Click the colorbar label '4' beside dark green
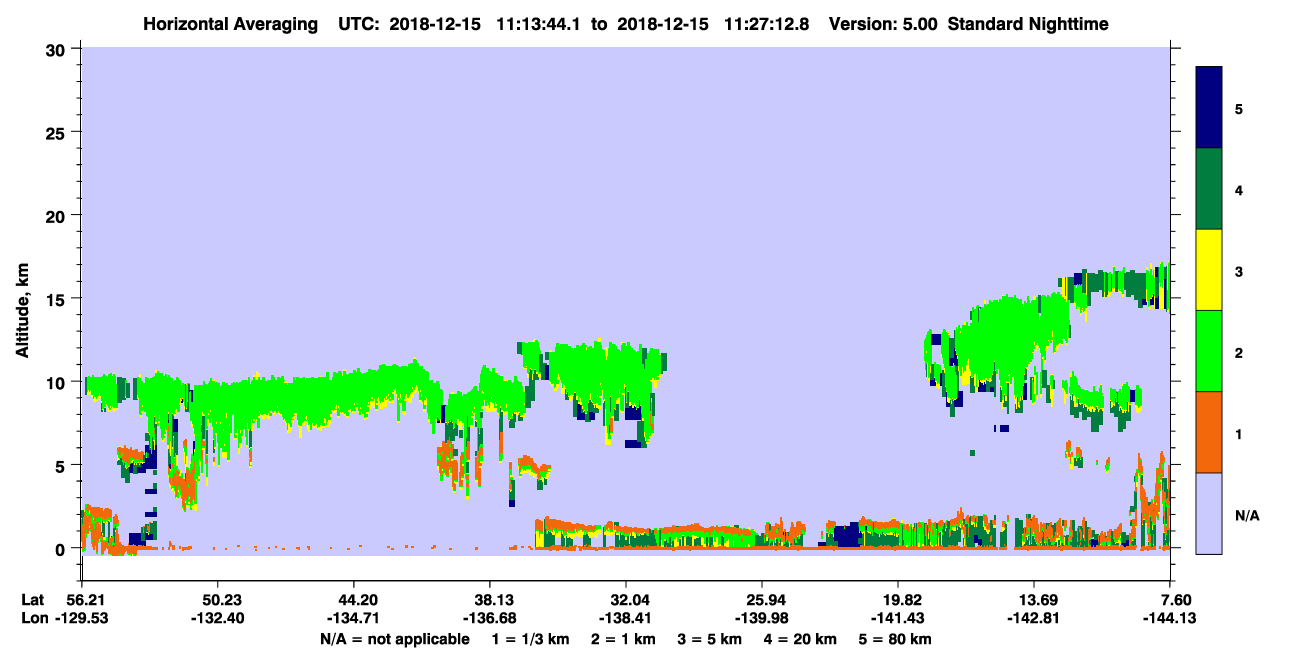This screenshot has height=667, width=1300. point(1239,189)
